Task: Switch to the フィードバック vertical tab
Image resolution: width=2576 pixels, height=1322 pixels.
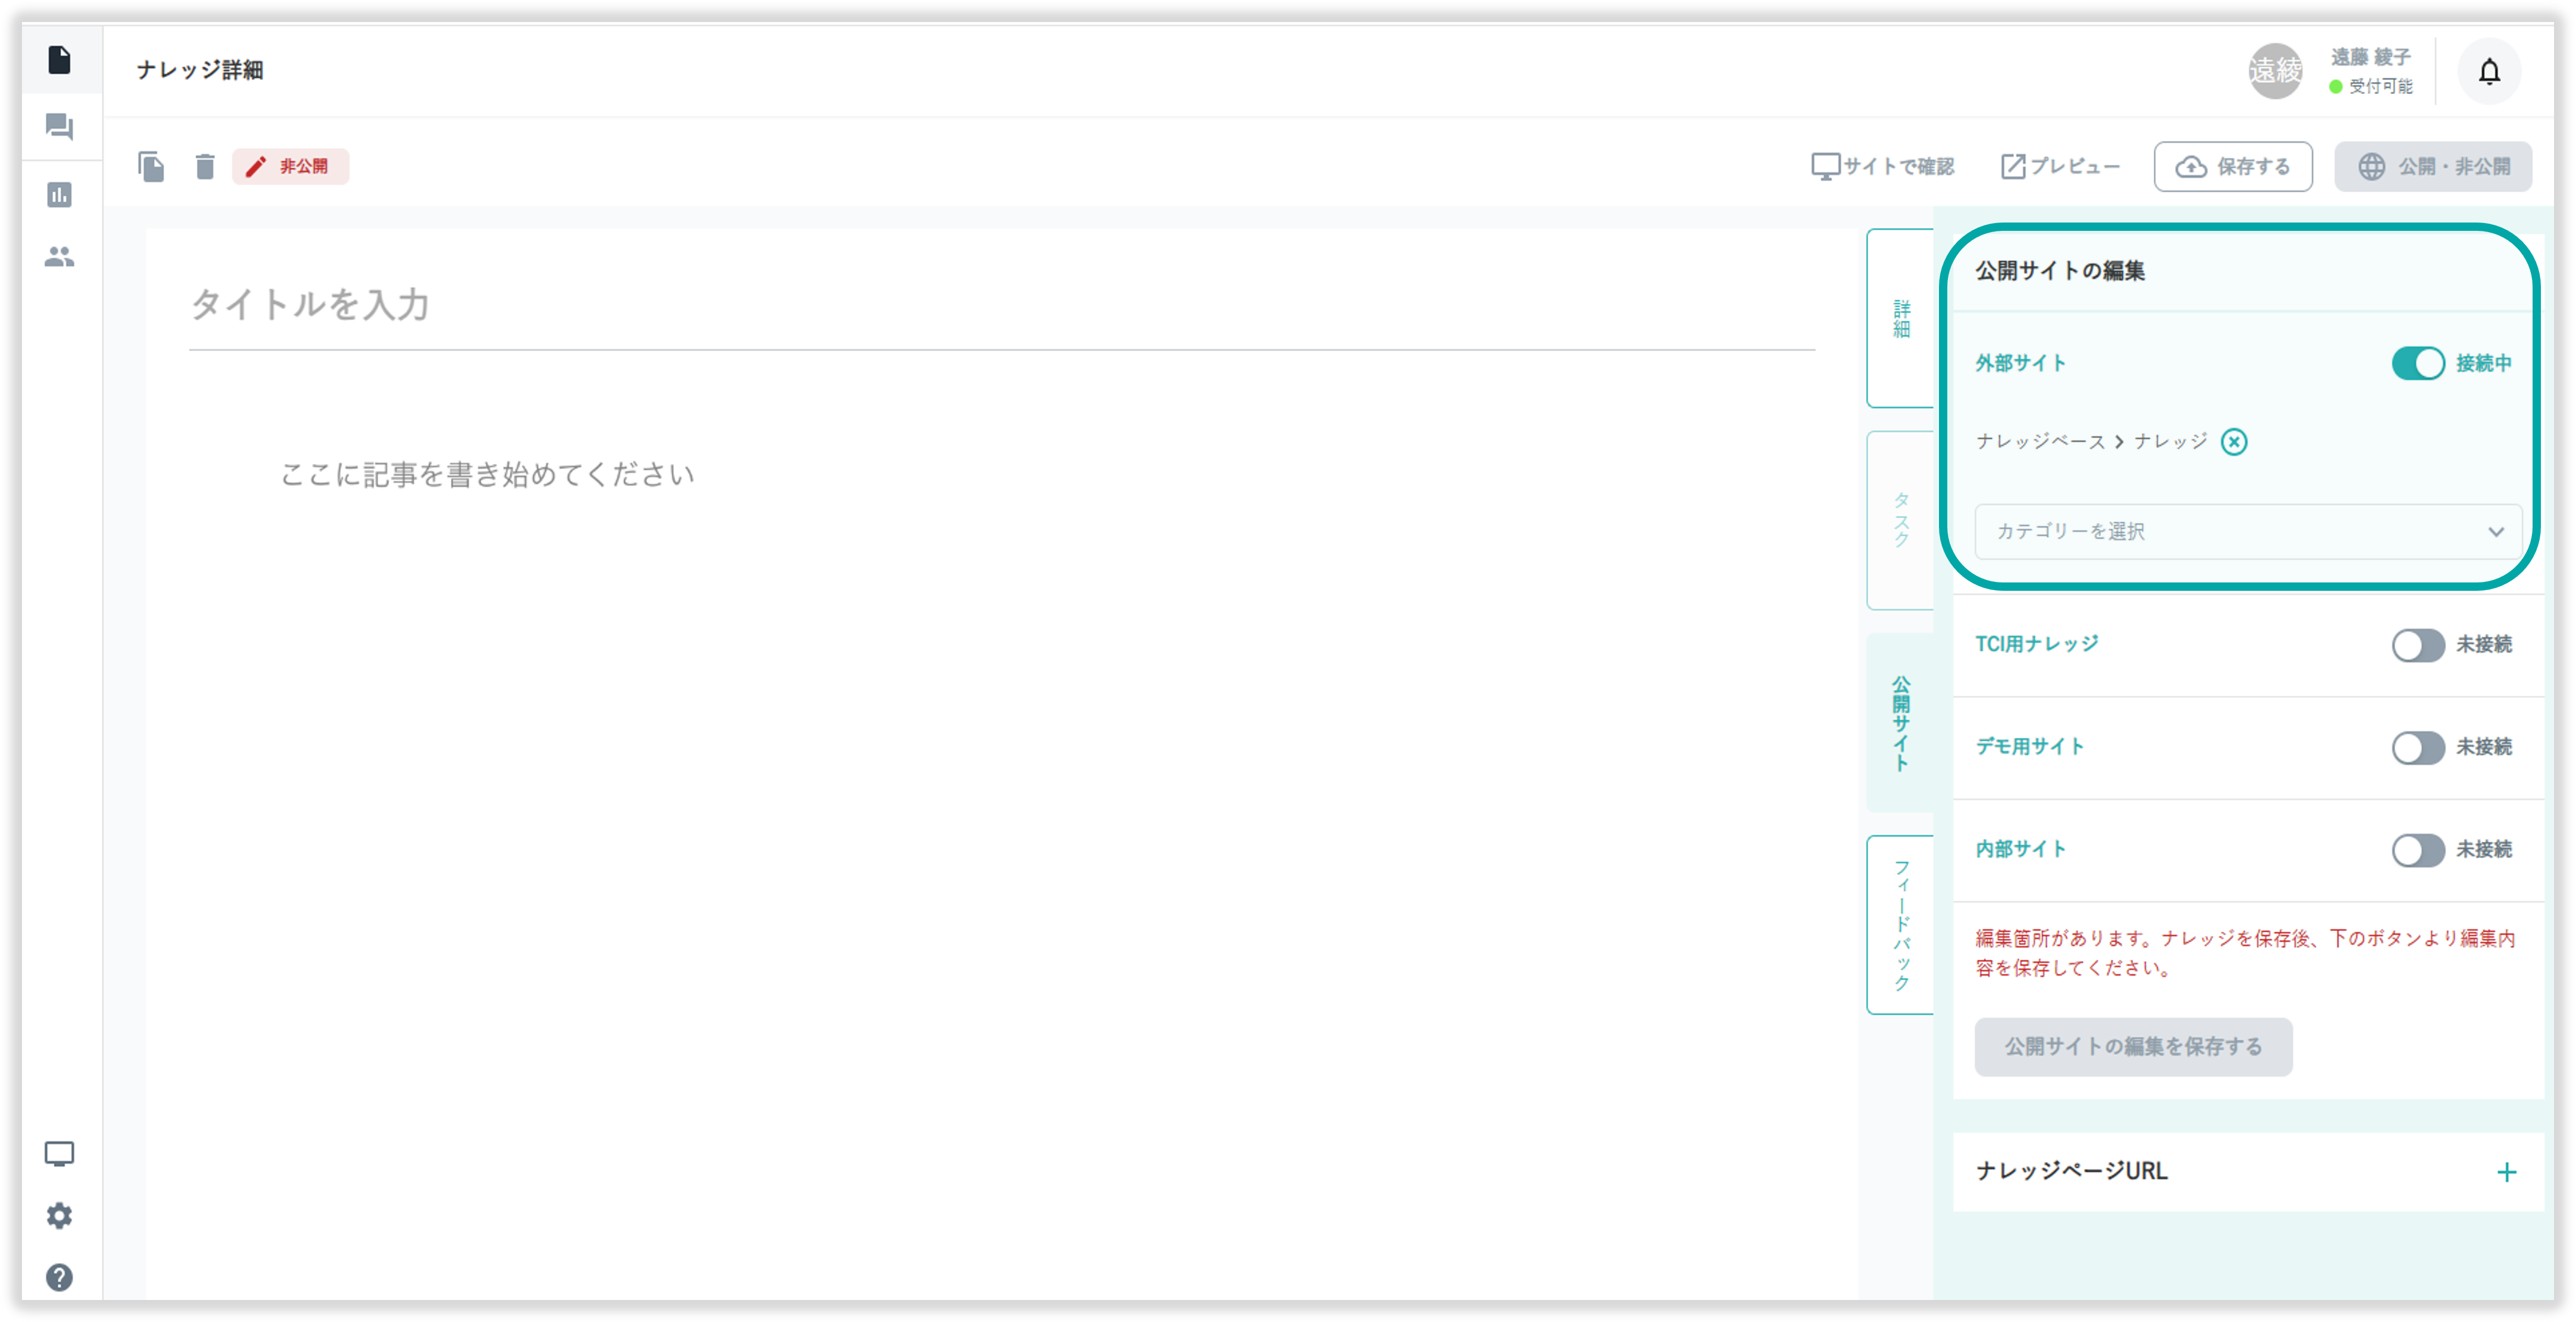Action: [x=1901, y=924]
